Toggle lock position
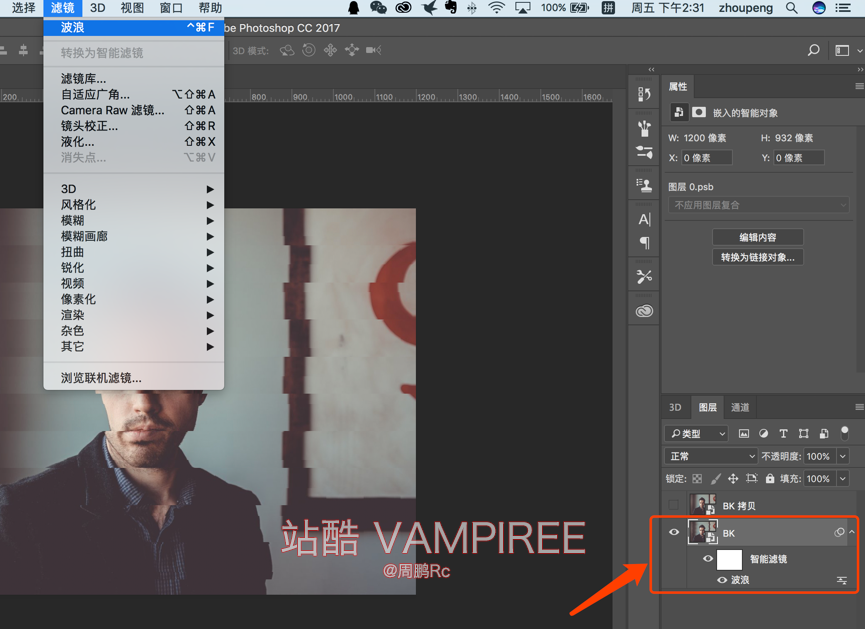The image size is (865, 629). point(733,478)
